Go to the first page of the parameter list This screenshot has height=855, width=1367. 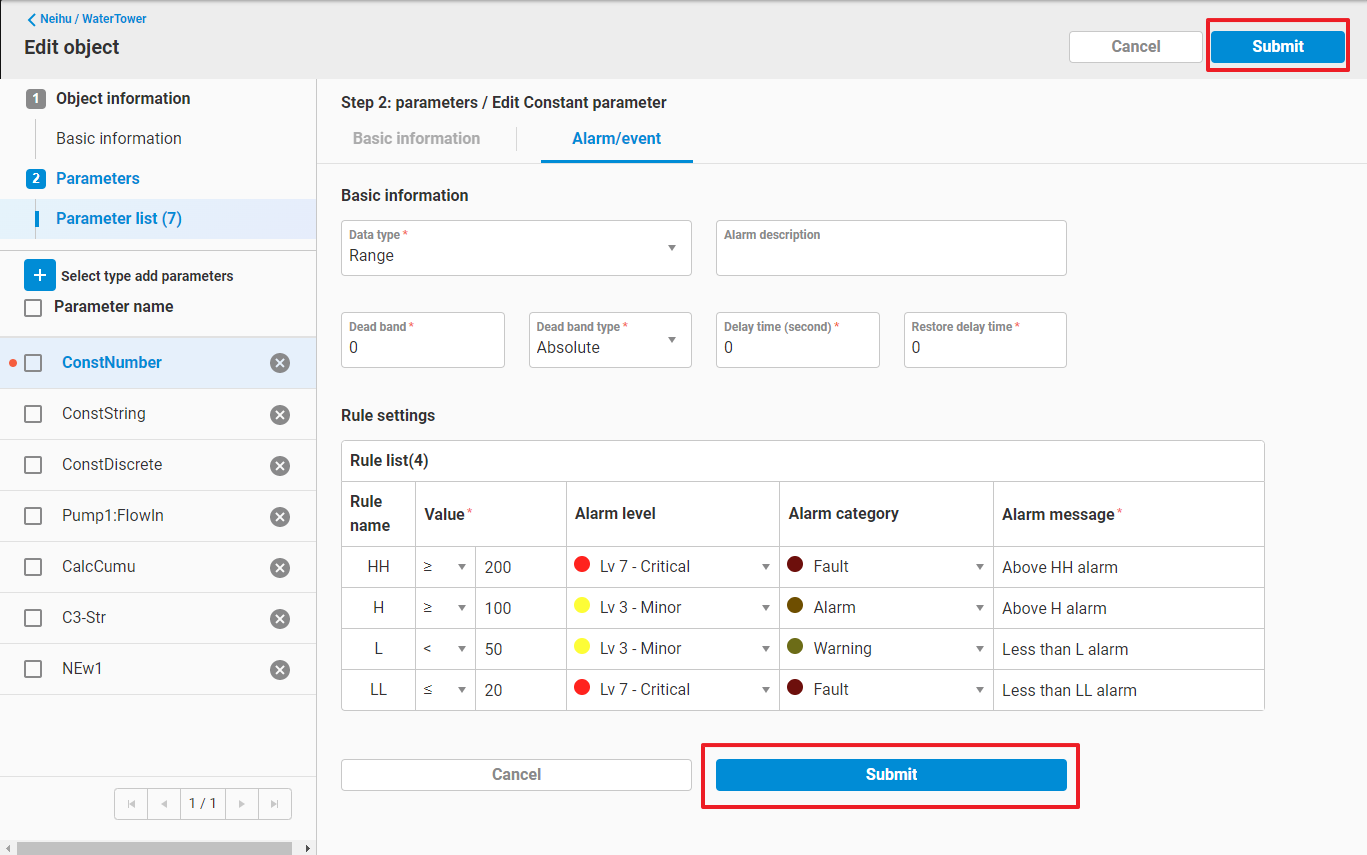[131, 804]
